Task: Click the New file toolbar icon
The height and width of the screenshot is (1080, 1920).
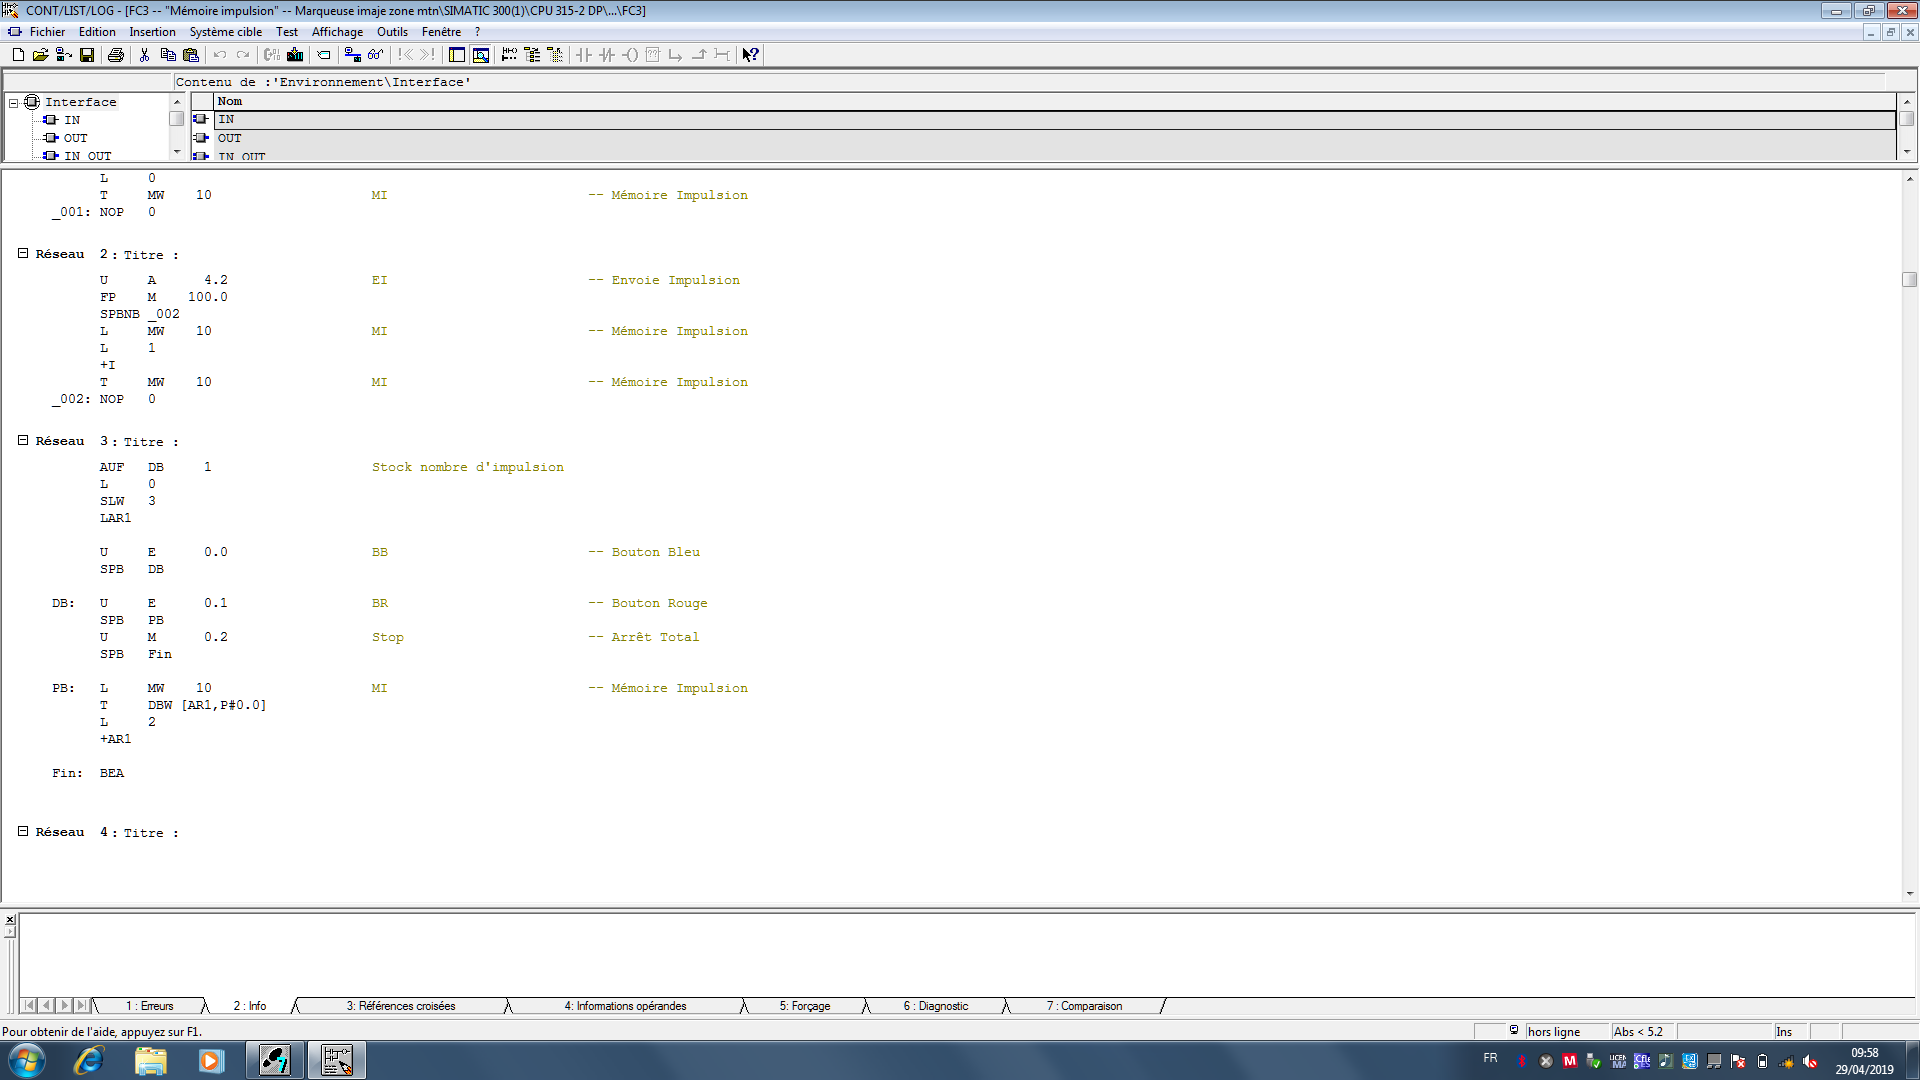Action: 18,55
